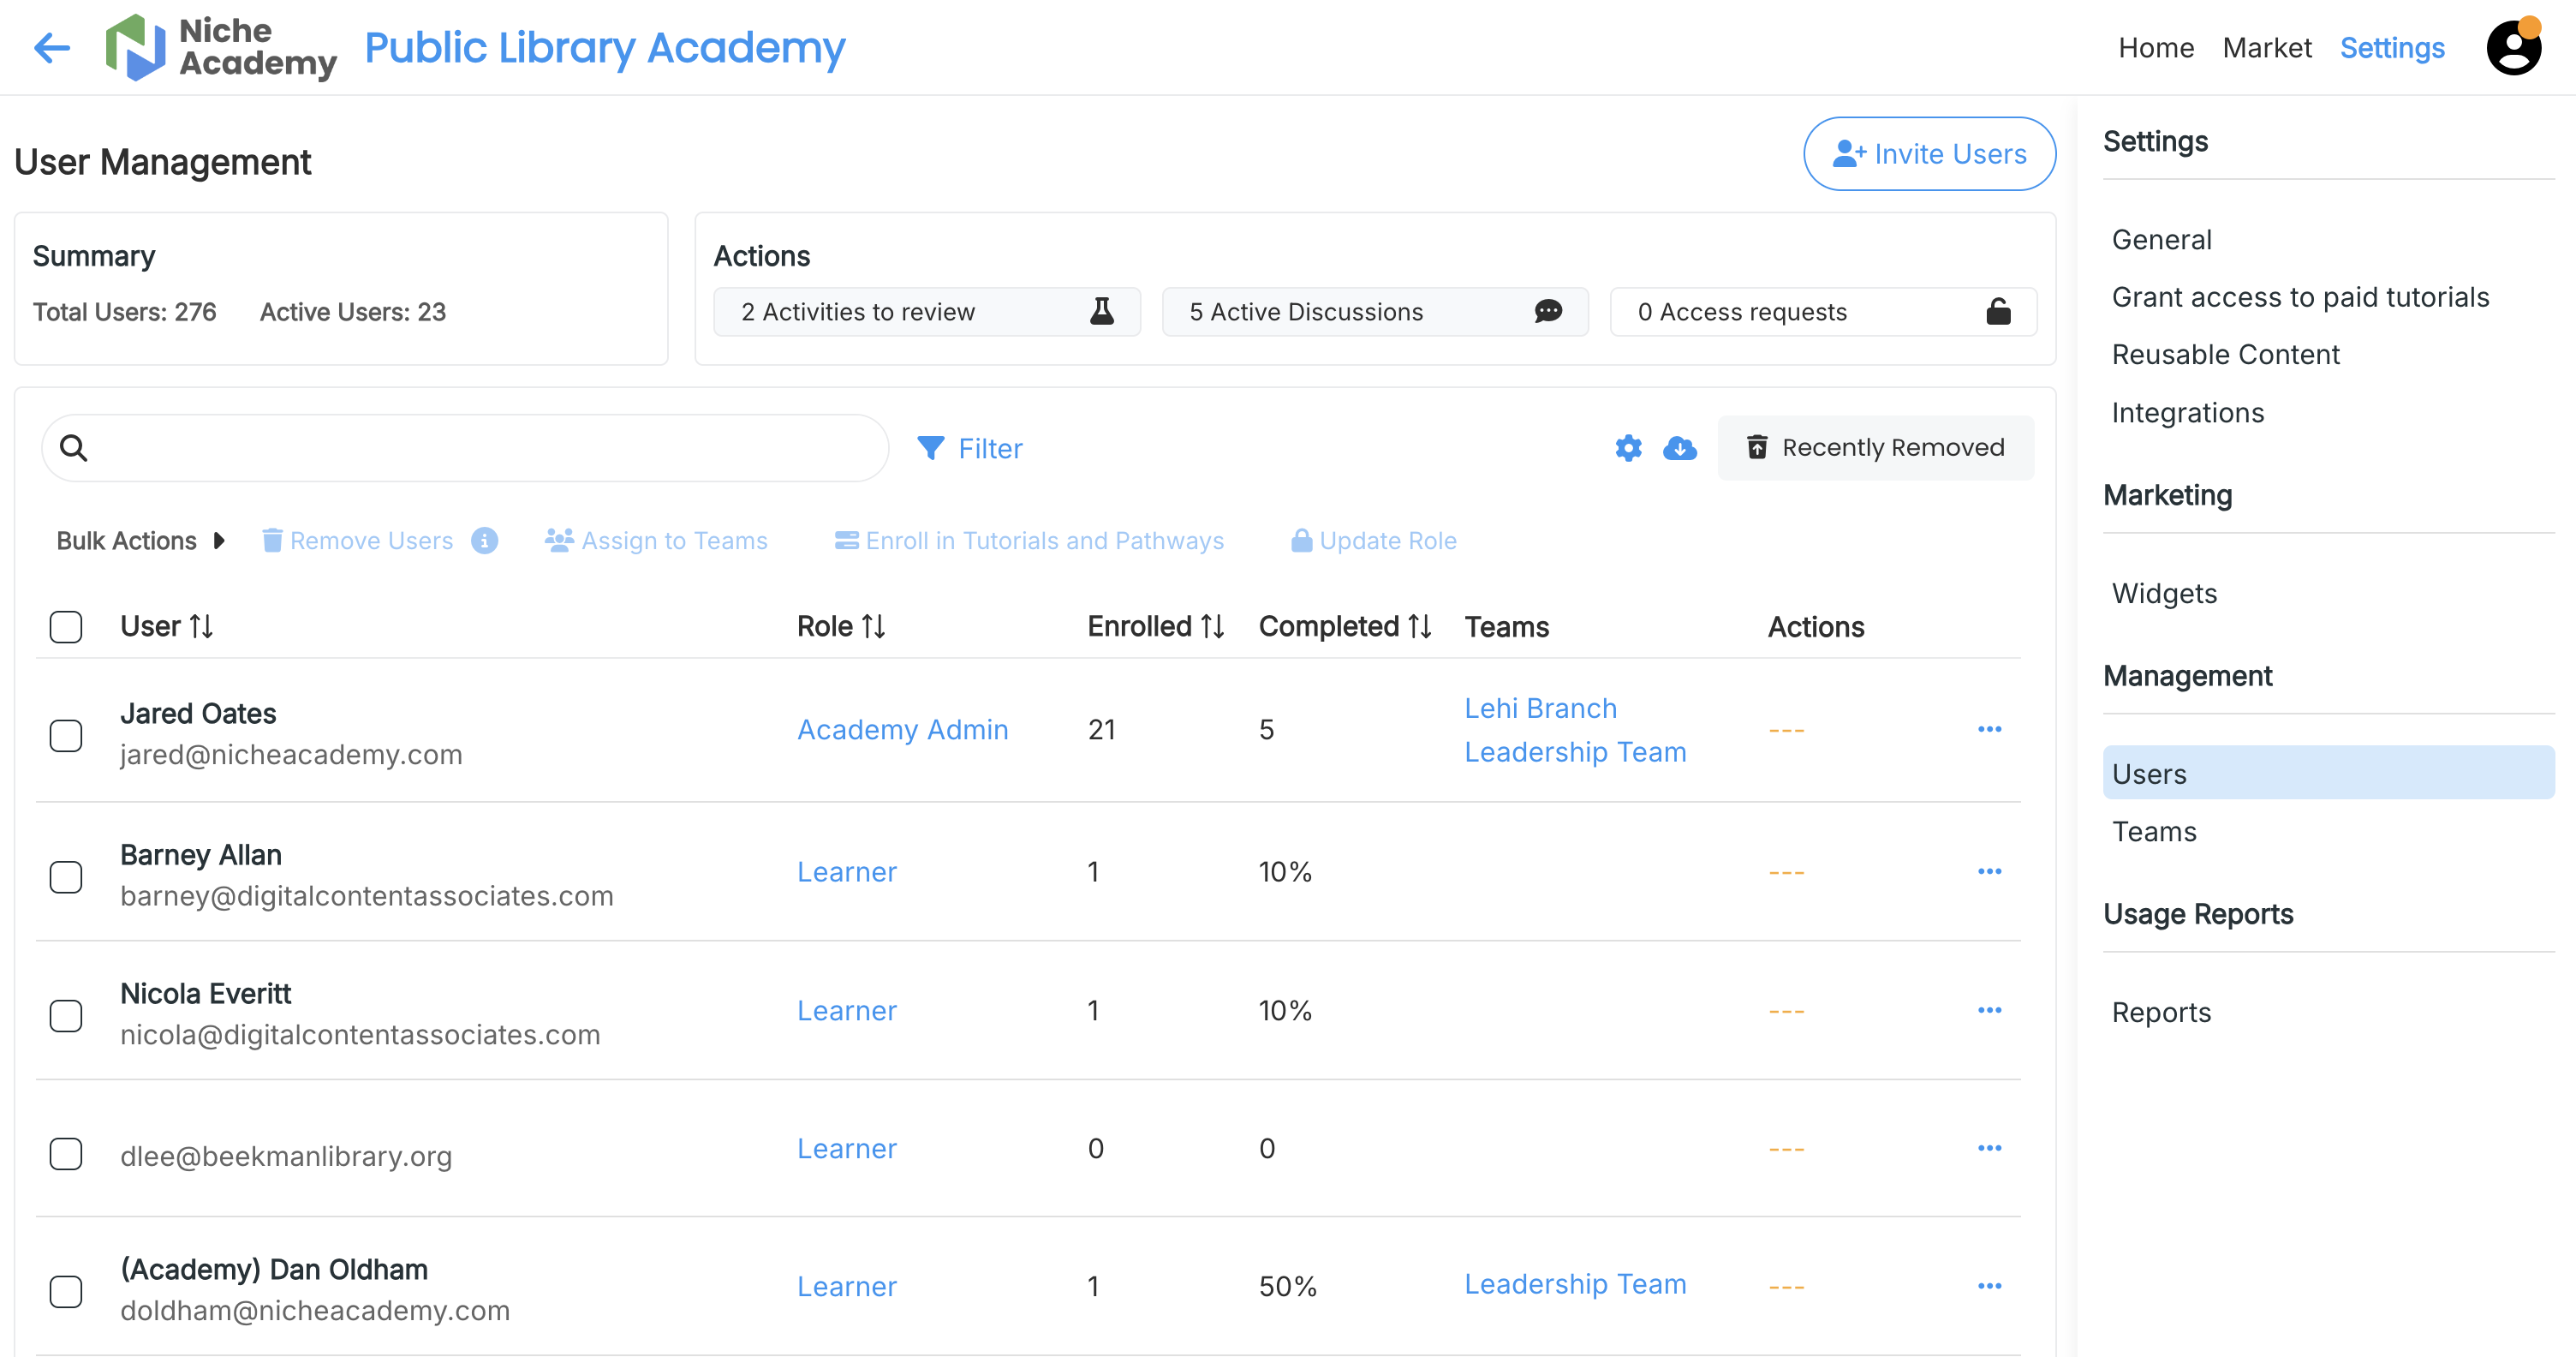Viewport: 2576px width, 1357px height.
Task: Check the checkbox for Barney Allan
Action: [x=66, y=877]
